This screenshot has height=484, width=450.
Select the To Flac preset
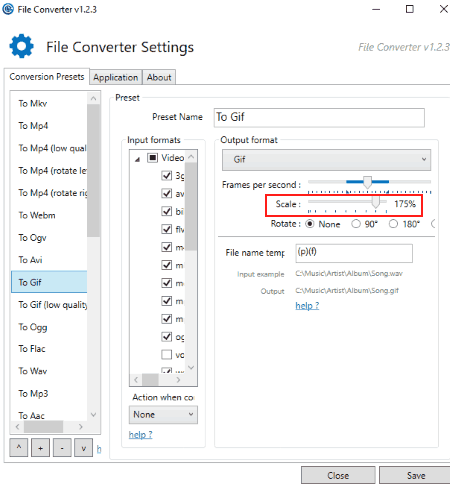(49, 349)
